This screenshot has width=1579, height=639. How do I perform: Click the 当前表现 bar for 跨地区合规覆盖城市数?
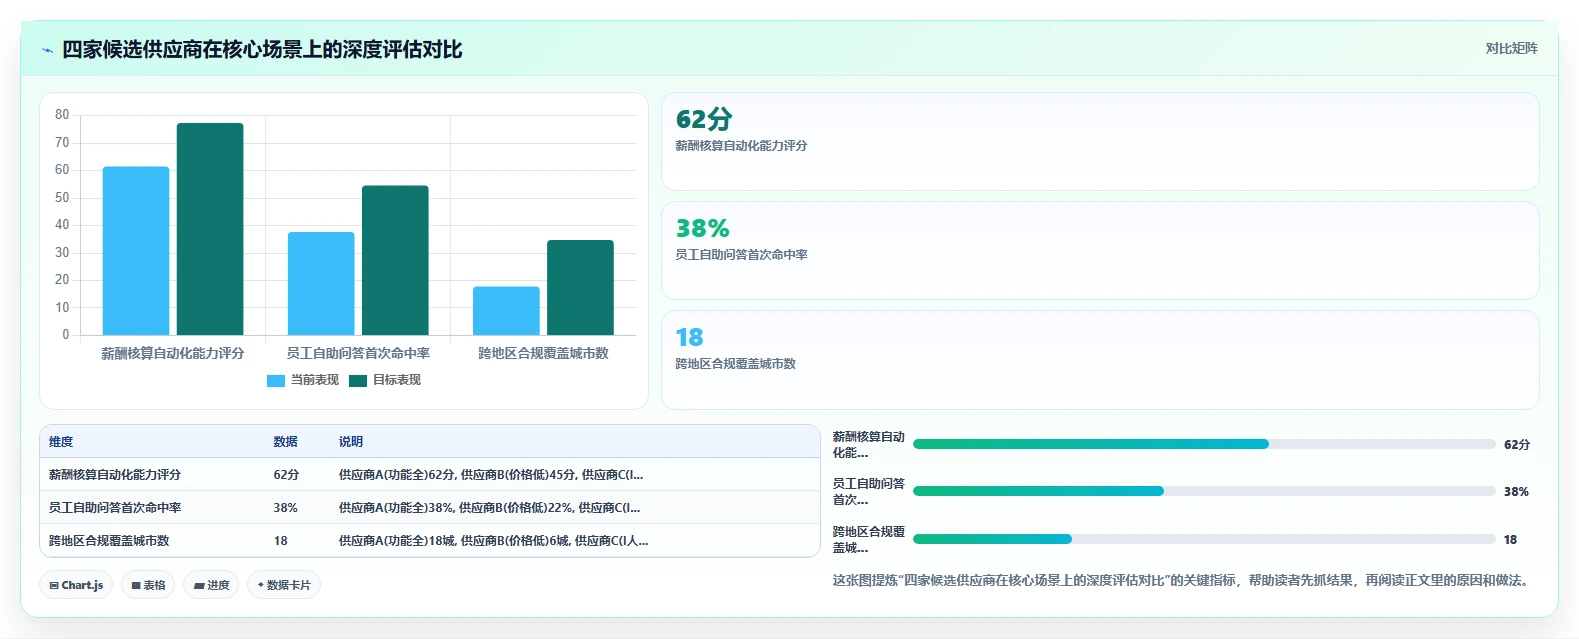(506, 311)
